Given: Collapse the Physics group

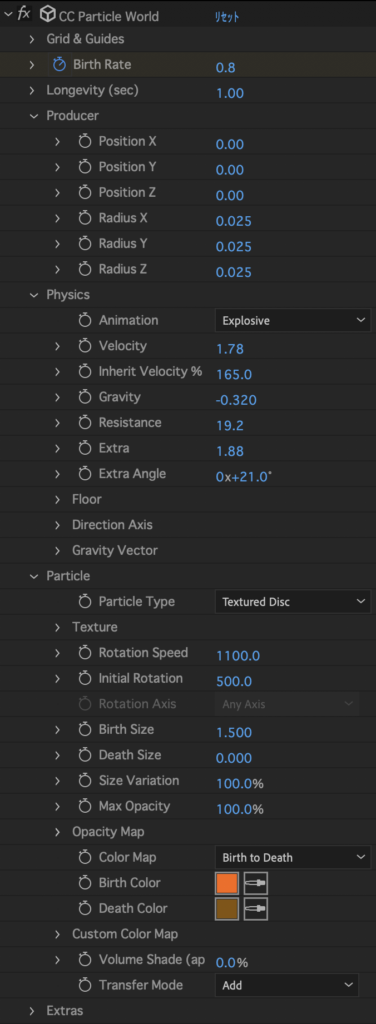Looking at the screenshot, I should pos(33,295).
